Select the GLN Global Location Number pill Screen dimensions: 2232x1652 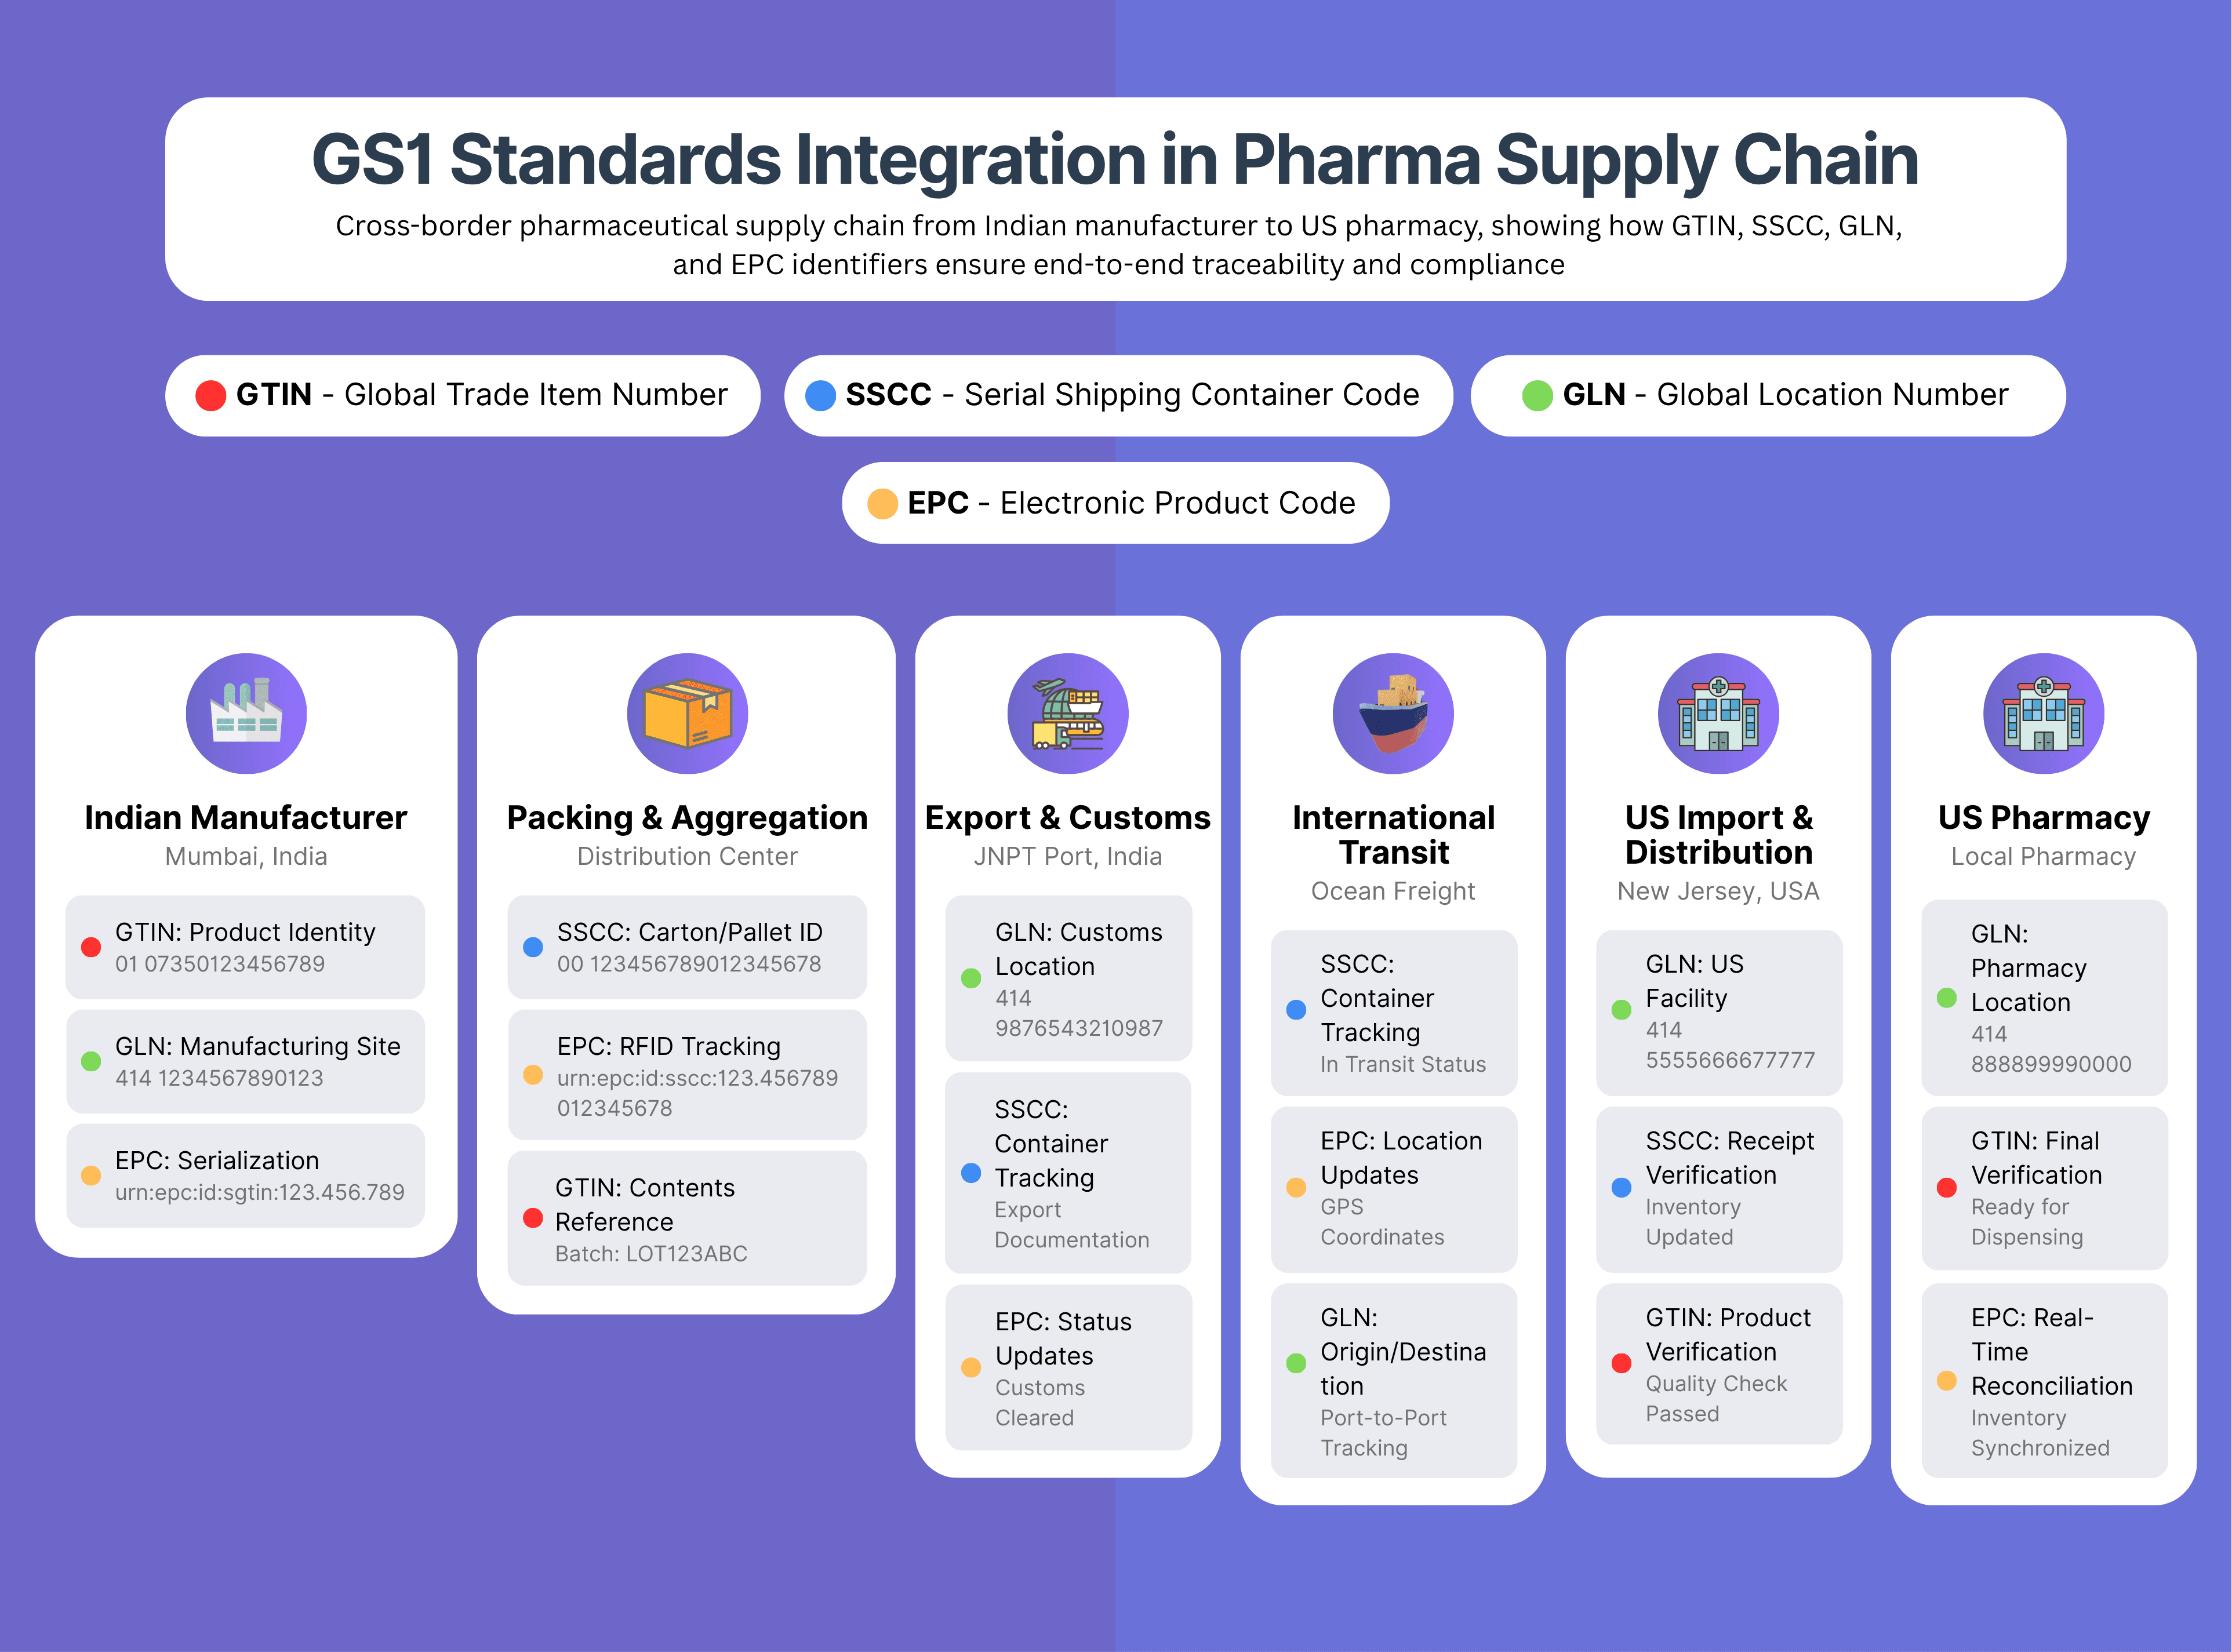1767,395
